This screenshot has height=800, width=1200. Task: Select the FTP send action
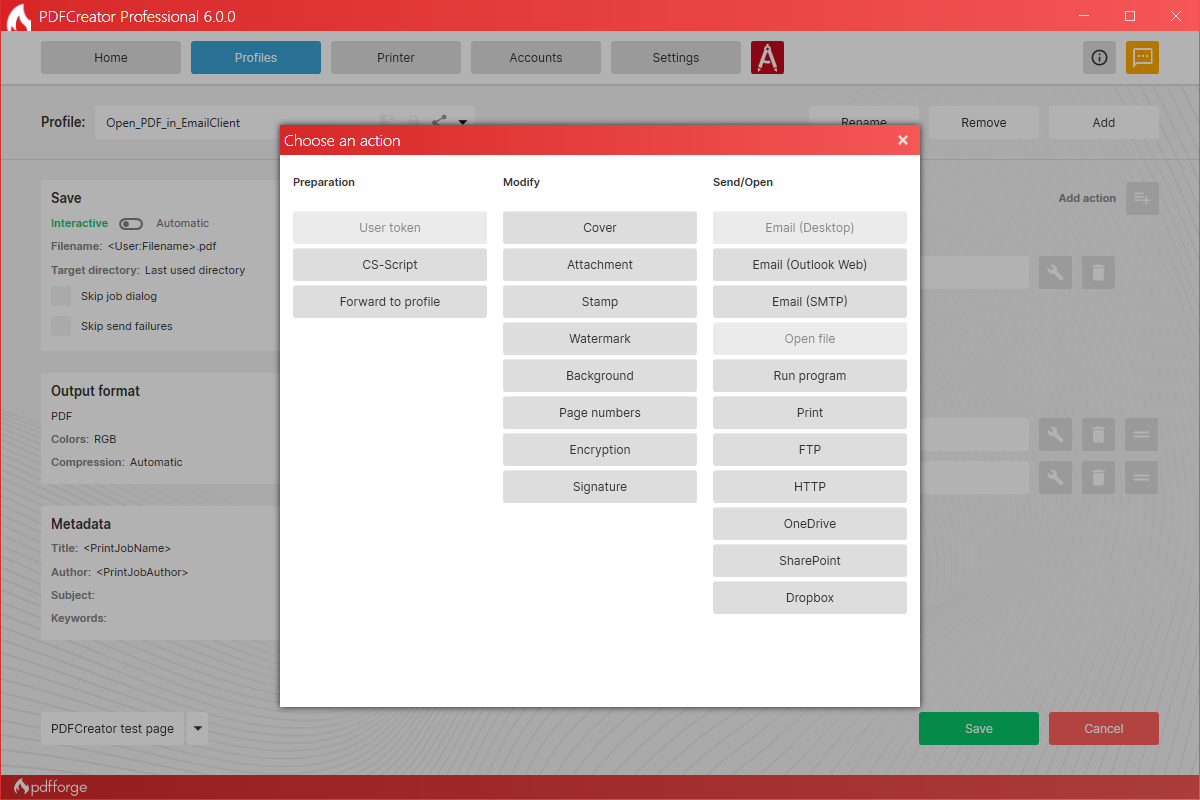tap(810, 450)
